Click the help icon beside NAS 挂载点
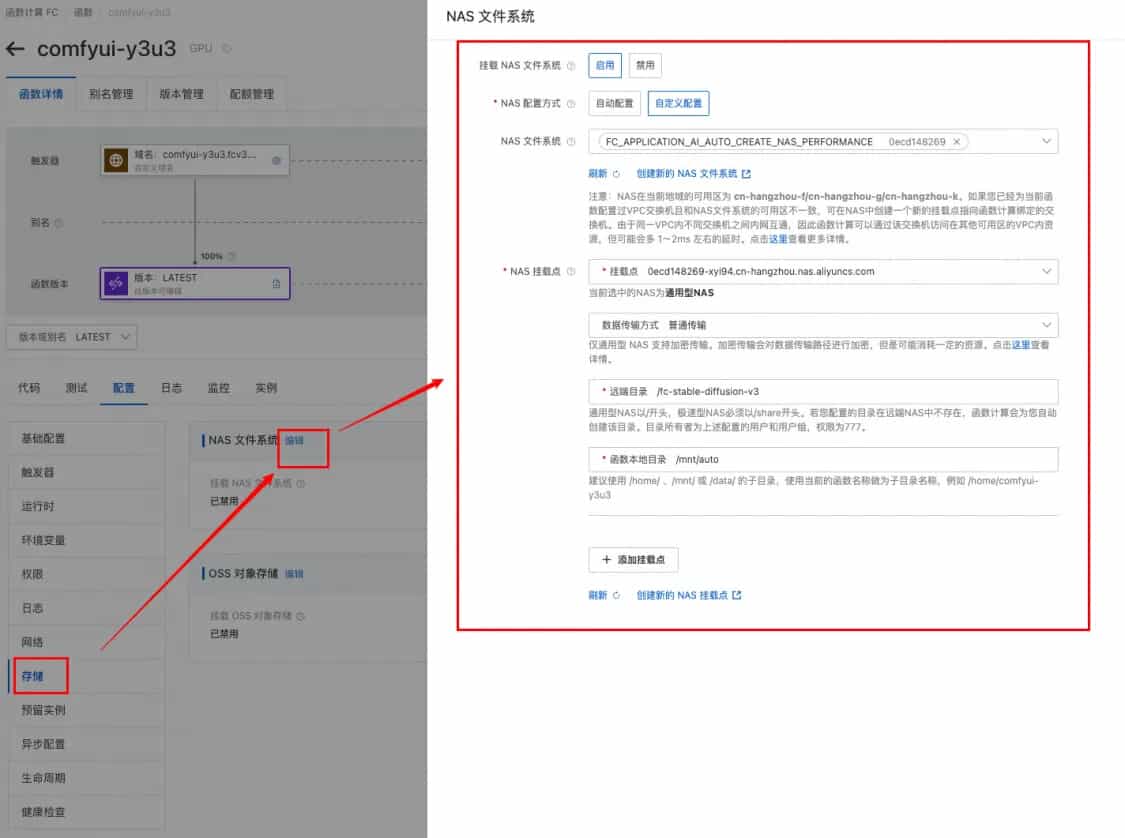This screenshot has width=1125, height=838. tap(571, 272)
